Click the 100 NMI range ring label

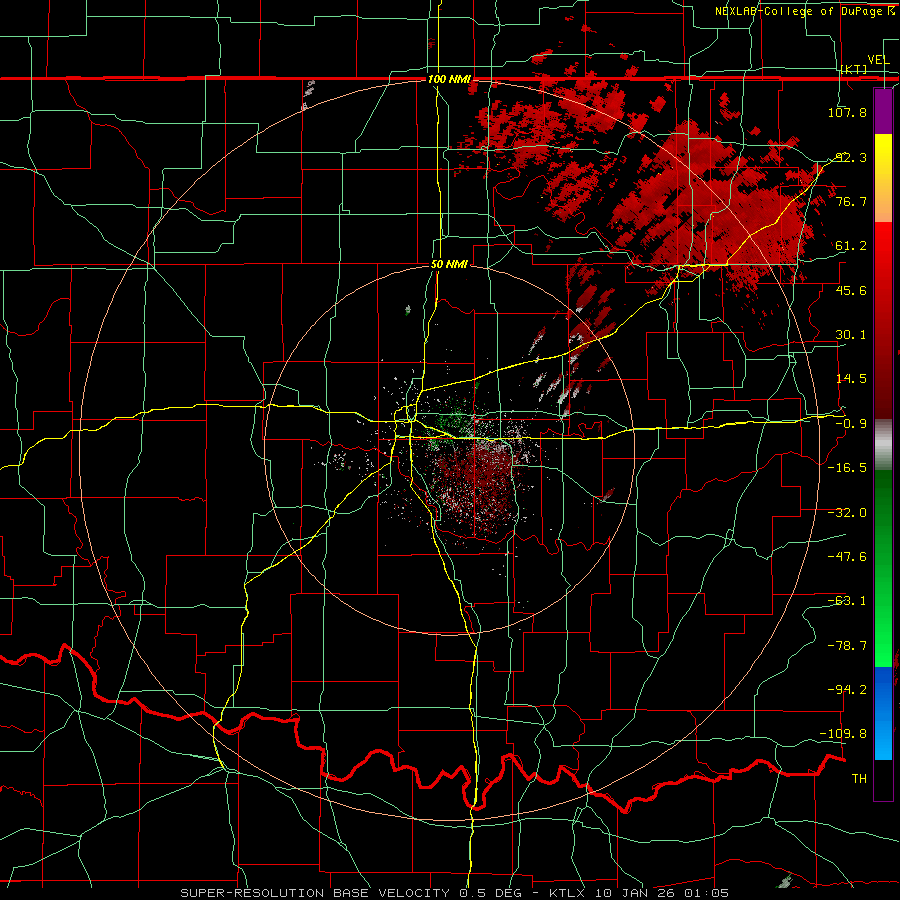pos(449,79)
